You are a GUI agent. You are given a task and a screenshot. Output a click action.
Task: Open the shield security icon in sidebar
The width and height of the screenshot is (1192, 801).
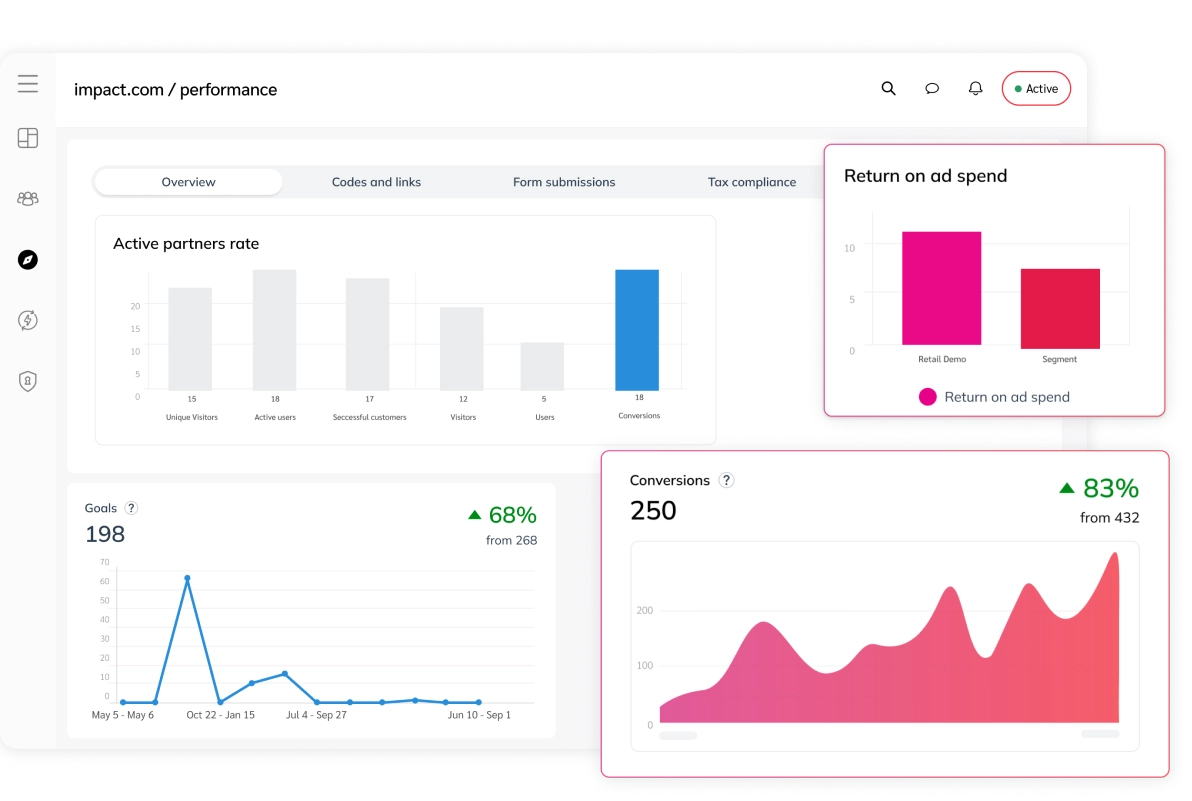tap(28, 381)
